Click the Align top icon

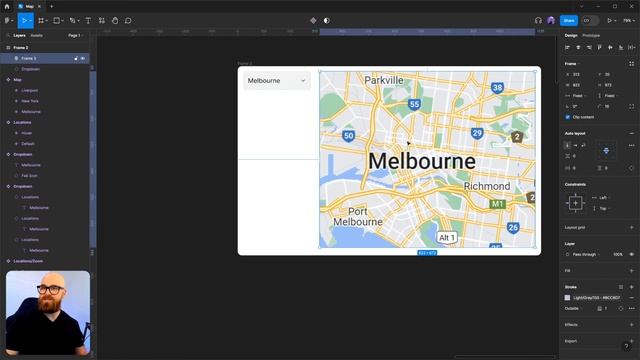point(600,47)
